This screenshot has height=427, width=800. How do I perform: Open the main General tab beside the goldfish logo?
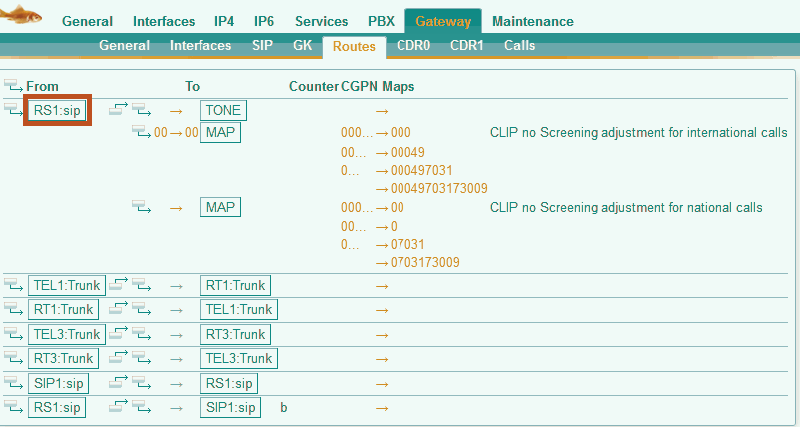coord(87,21)
